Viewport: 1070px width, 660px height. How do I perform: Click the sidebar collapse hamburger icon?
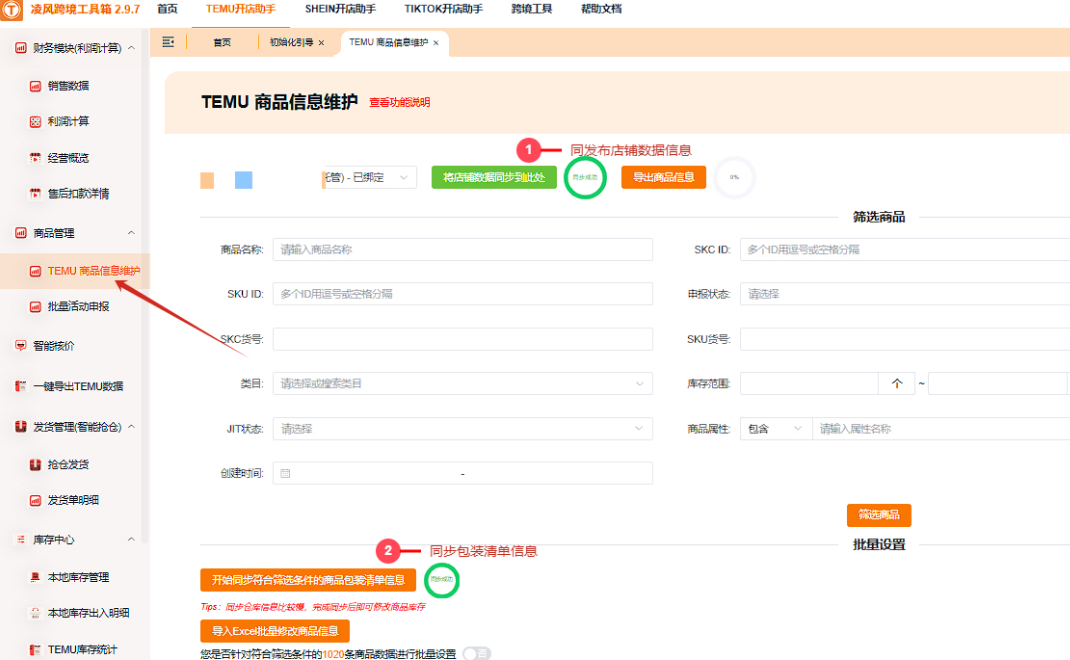[x=167, y=42]
